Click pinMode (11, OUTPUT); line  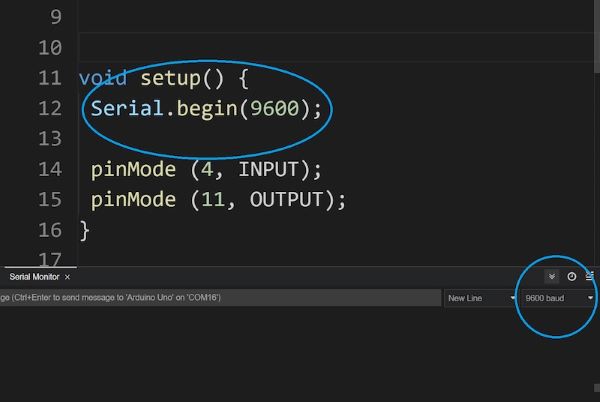[x=218, y=200]
